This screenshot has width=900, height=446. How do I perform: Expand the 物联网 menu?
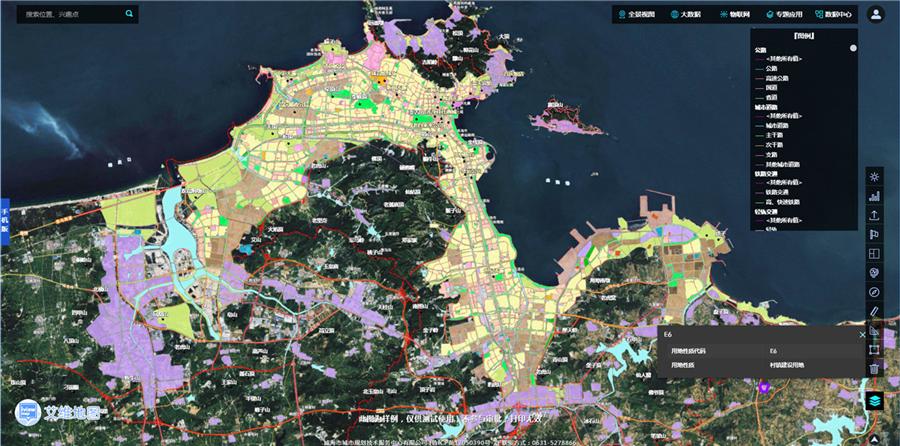click(735, 14)
